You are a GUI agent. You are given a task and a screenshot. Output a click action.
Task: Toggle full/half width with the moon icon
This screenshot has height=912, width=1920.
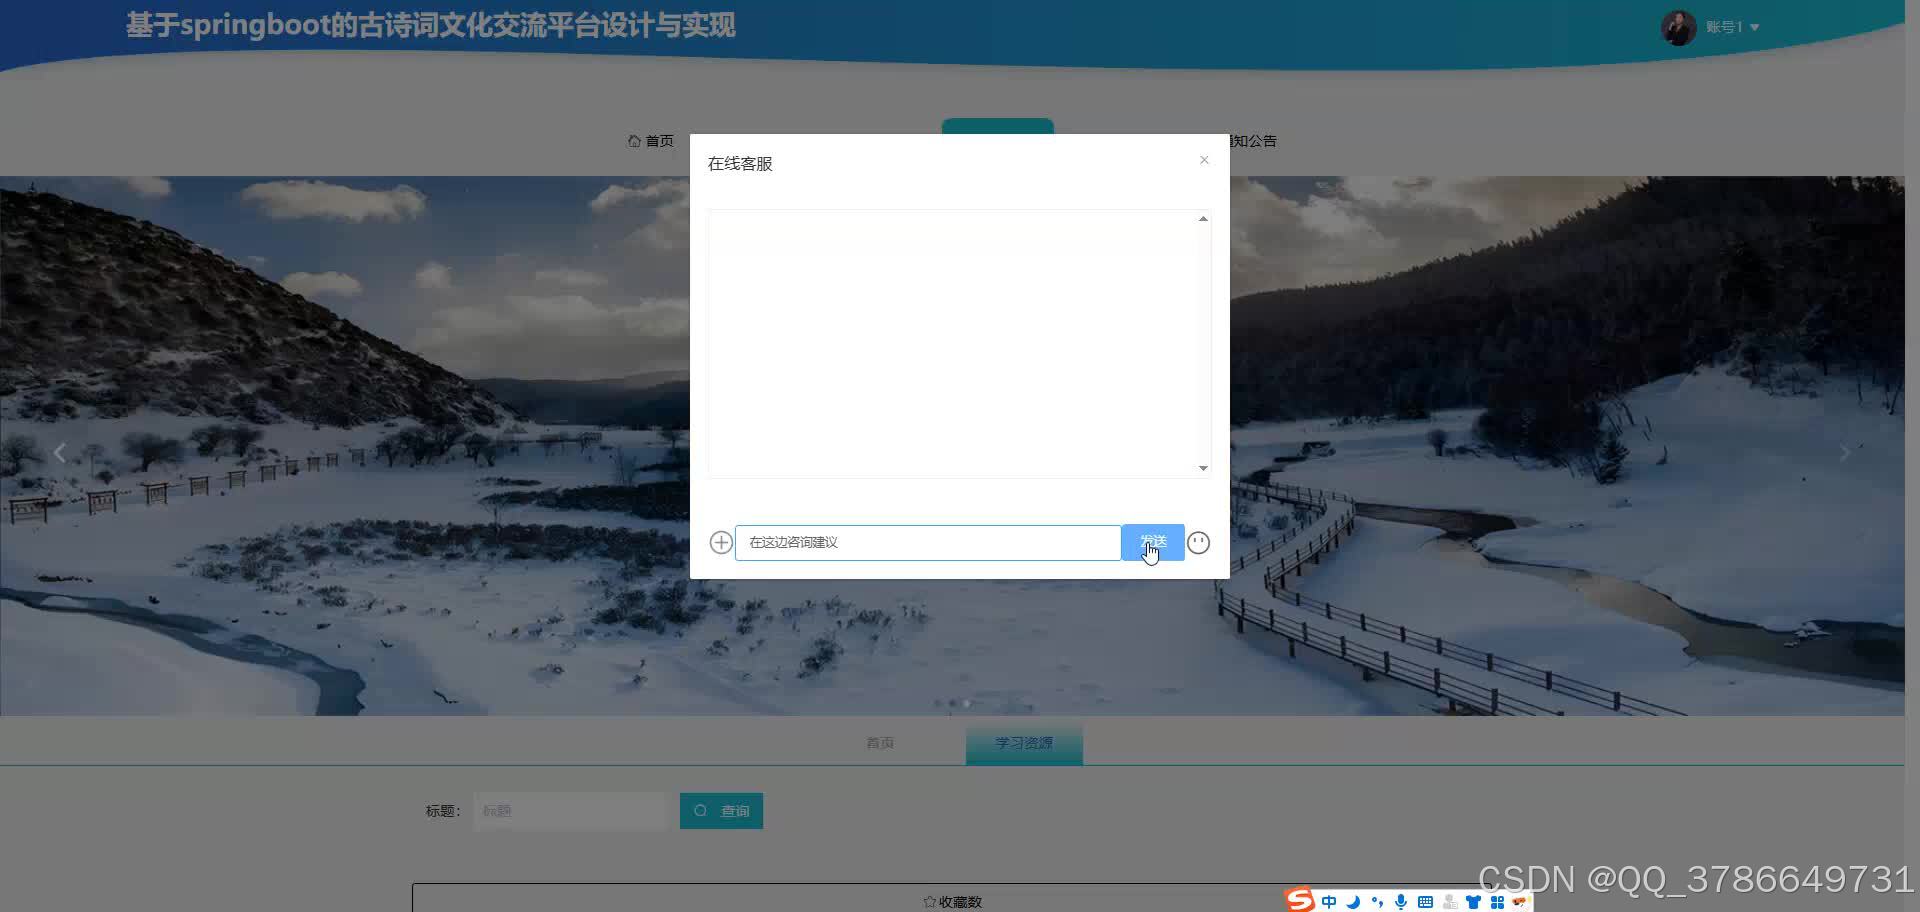1352,900
